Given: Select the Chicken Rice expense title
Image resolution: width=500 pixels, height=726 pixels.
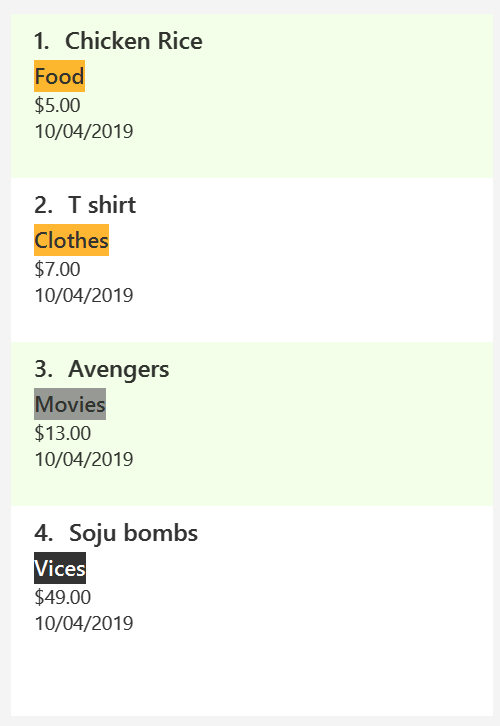Looking at the screenshot, I should point(133,41).
